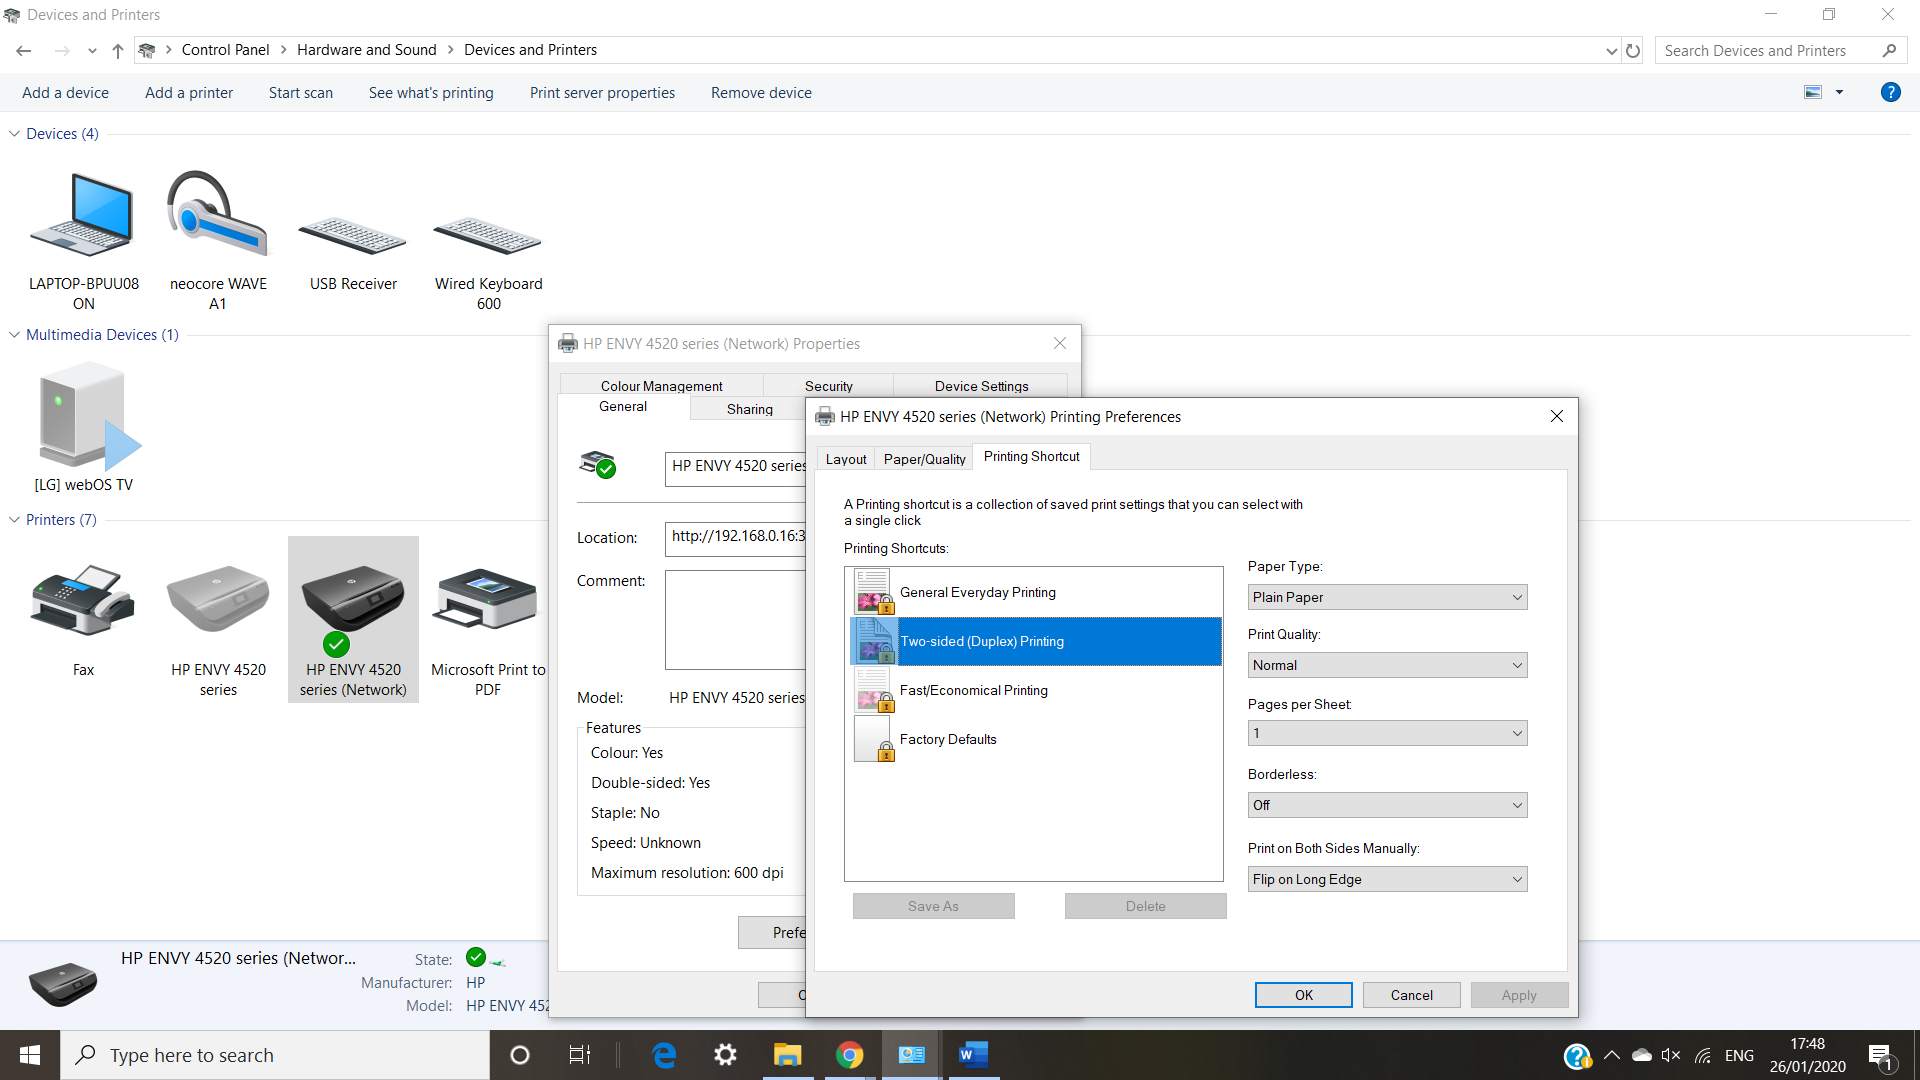Click the Search Devices and Printers field

tap(1768, 50)
